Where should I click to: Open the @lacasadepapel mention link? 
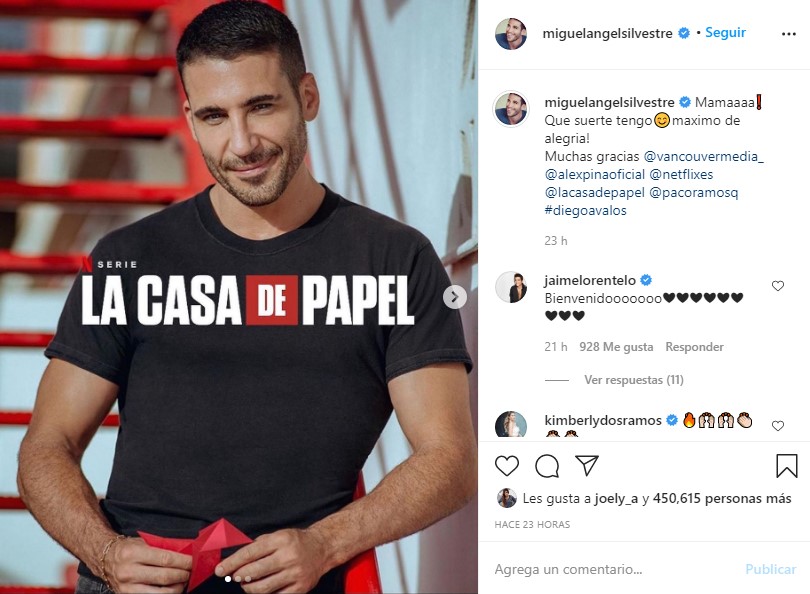[595, 192]
